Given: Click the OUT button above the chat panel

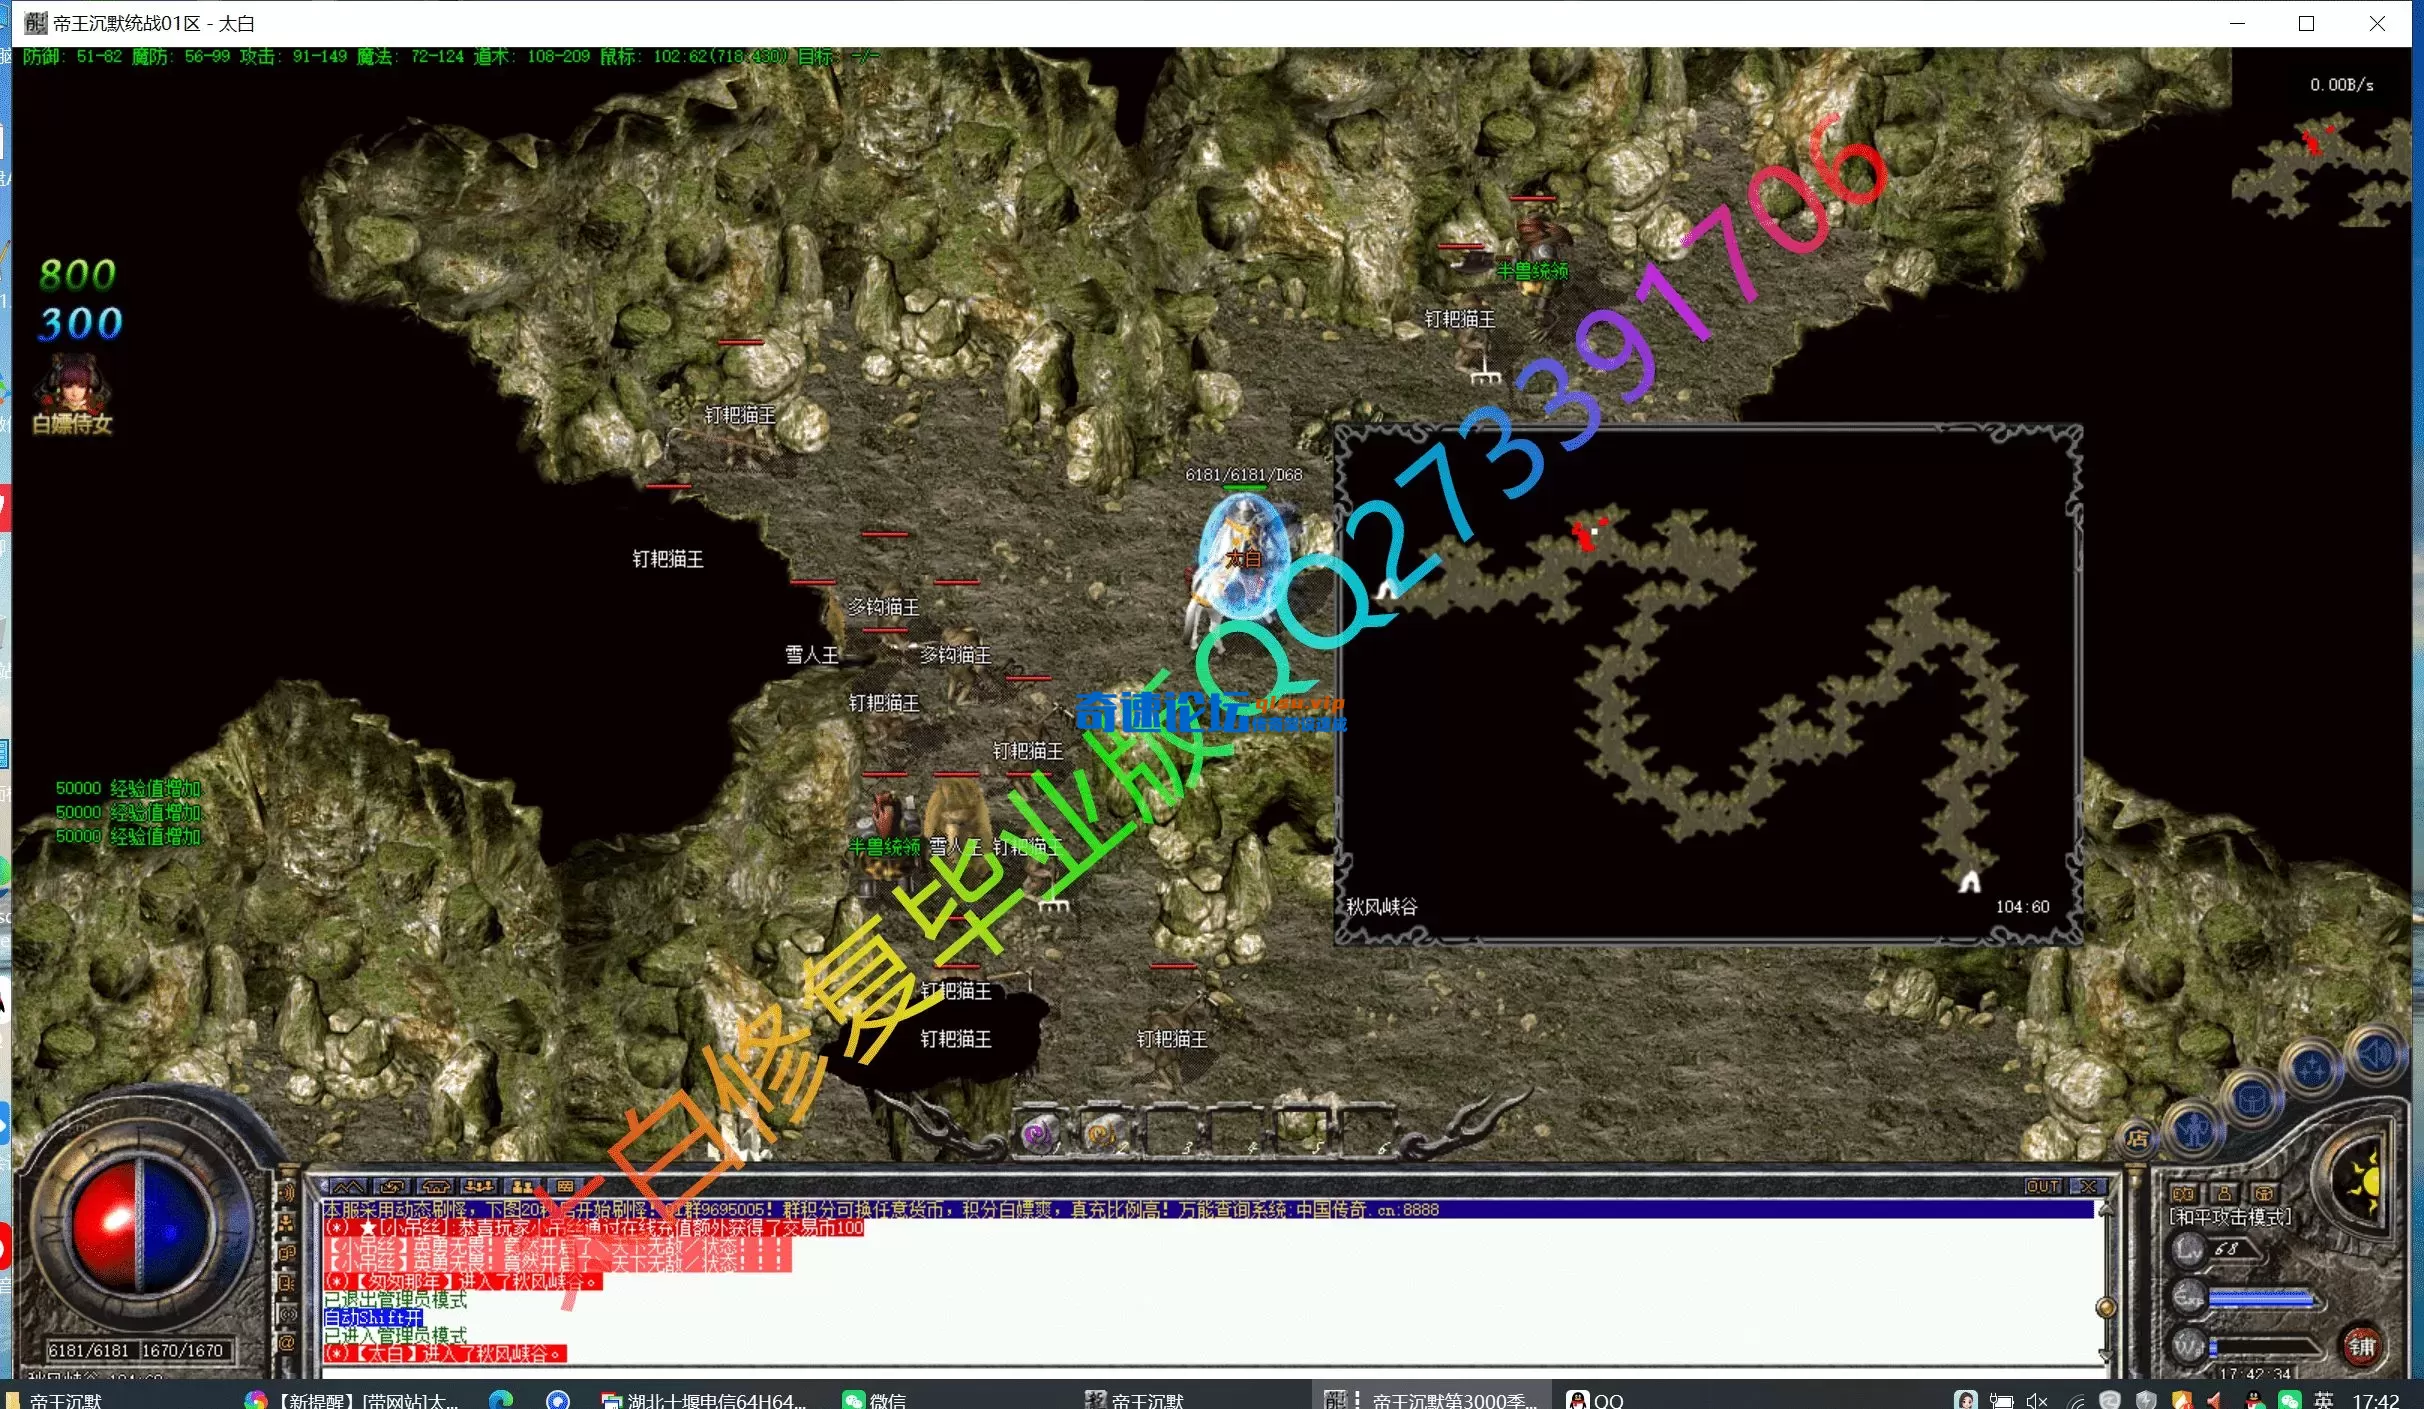Looking at the screenshot, I should tap(2042, 1187).
